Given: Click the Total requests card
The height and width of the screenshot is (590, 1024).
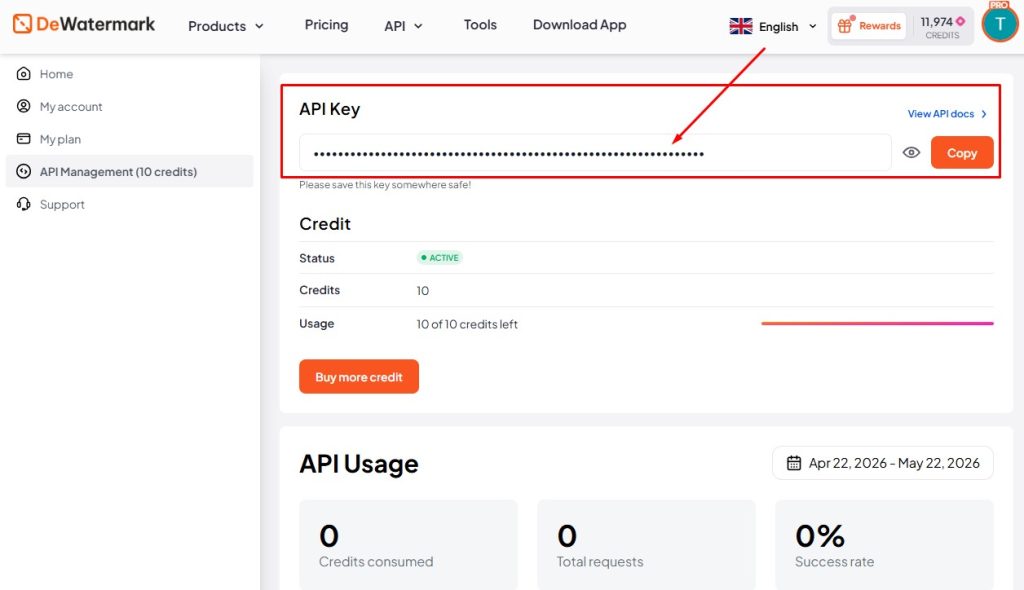Looking at the screenshot, I should (646, 544).
